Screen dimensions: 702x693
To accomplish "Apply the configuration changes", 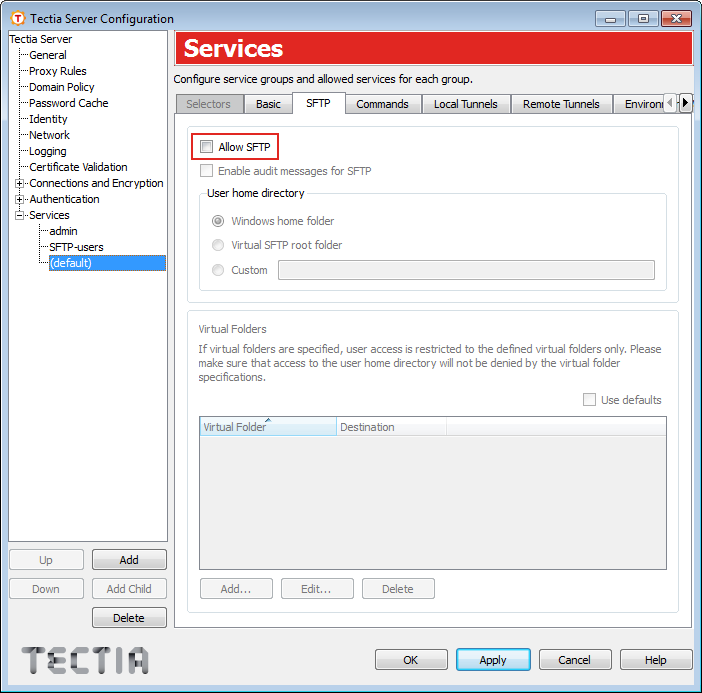I will coord(493,659).
